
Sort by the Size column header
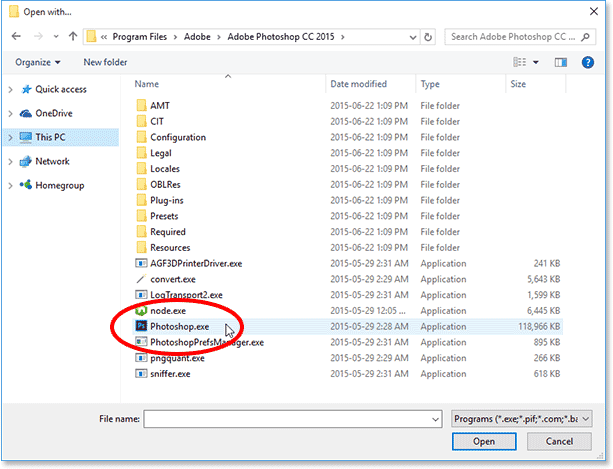[x=518, y=84]
